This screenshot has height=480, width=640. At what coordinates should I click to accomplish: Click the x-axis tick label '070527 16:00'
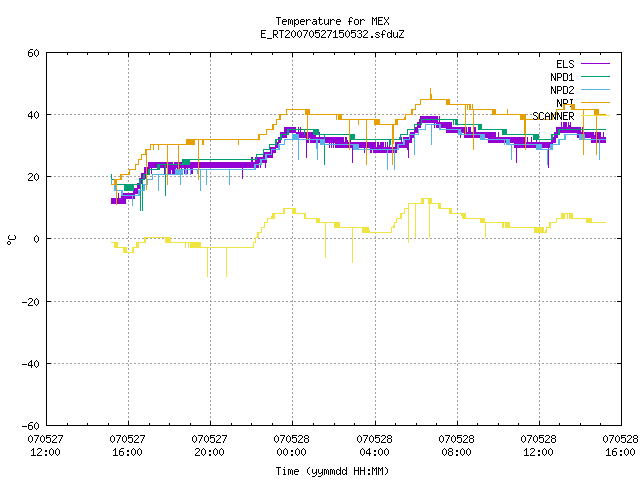(x=127, y=446)
